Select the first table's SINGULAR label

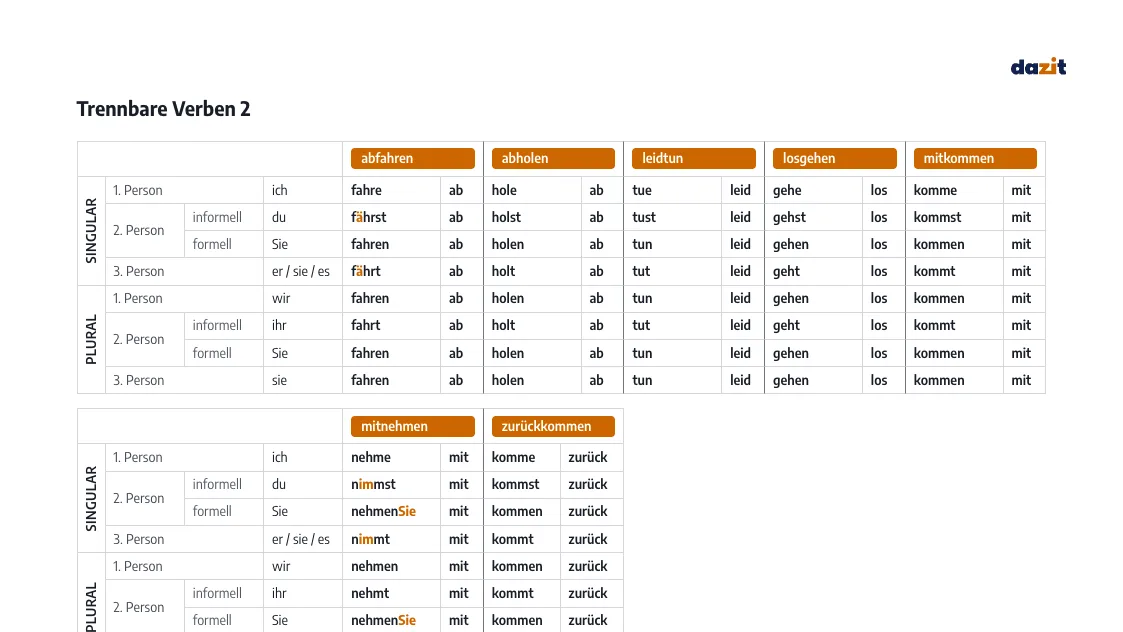tap(91, 231)
